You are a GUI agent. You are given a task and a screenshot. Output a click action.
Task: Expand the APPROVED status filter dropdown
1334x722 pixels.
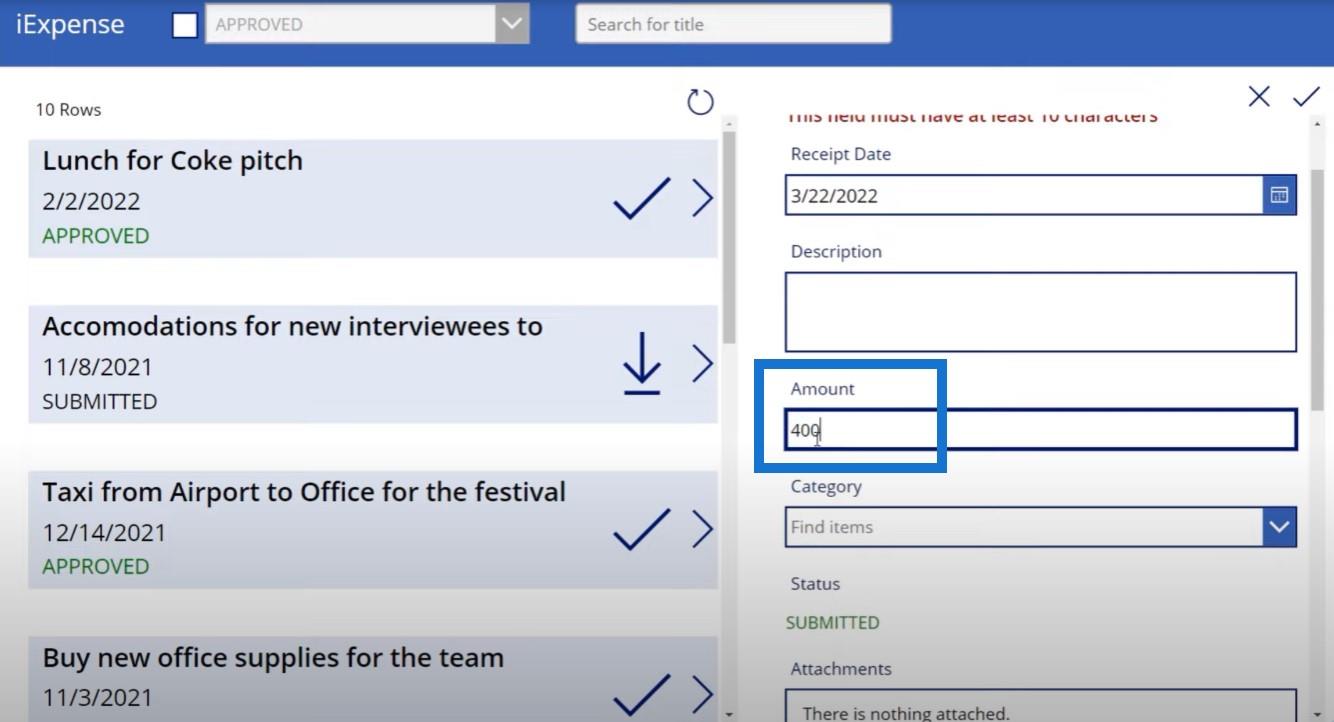(512, 24)
